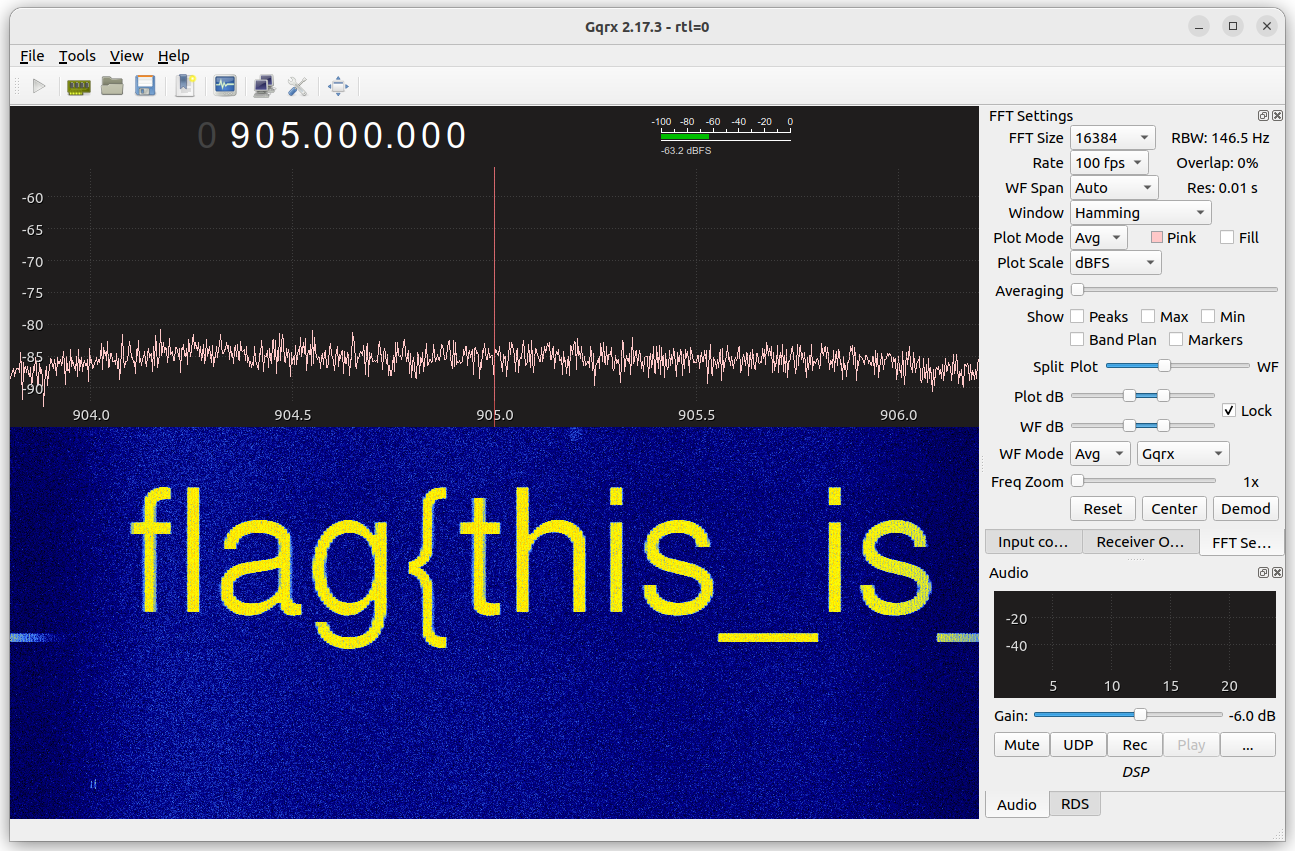Open the Window function dropdown showing Hamming
Viewport: 1295px width, 851px height.
[1140, 212]
